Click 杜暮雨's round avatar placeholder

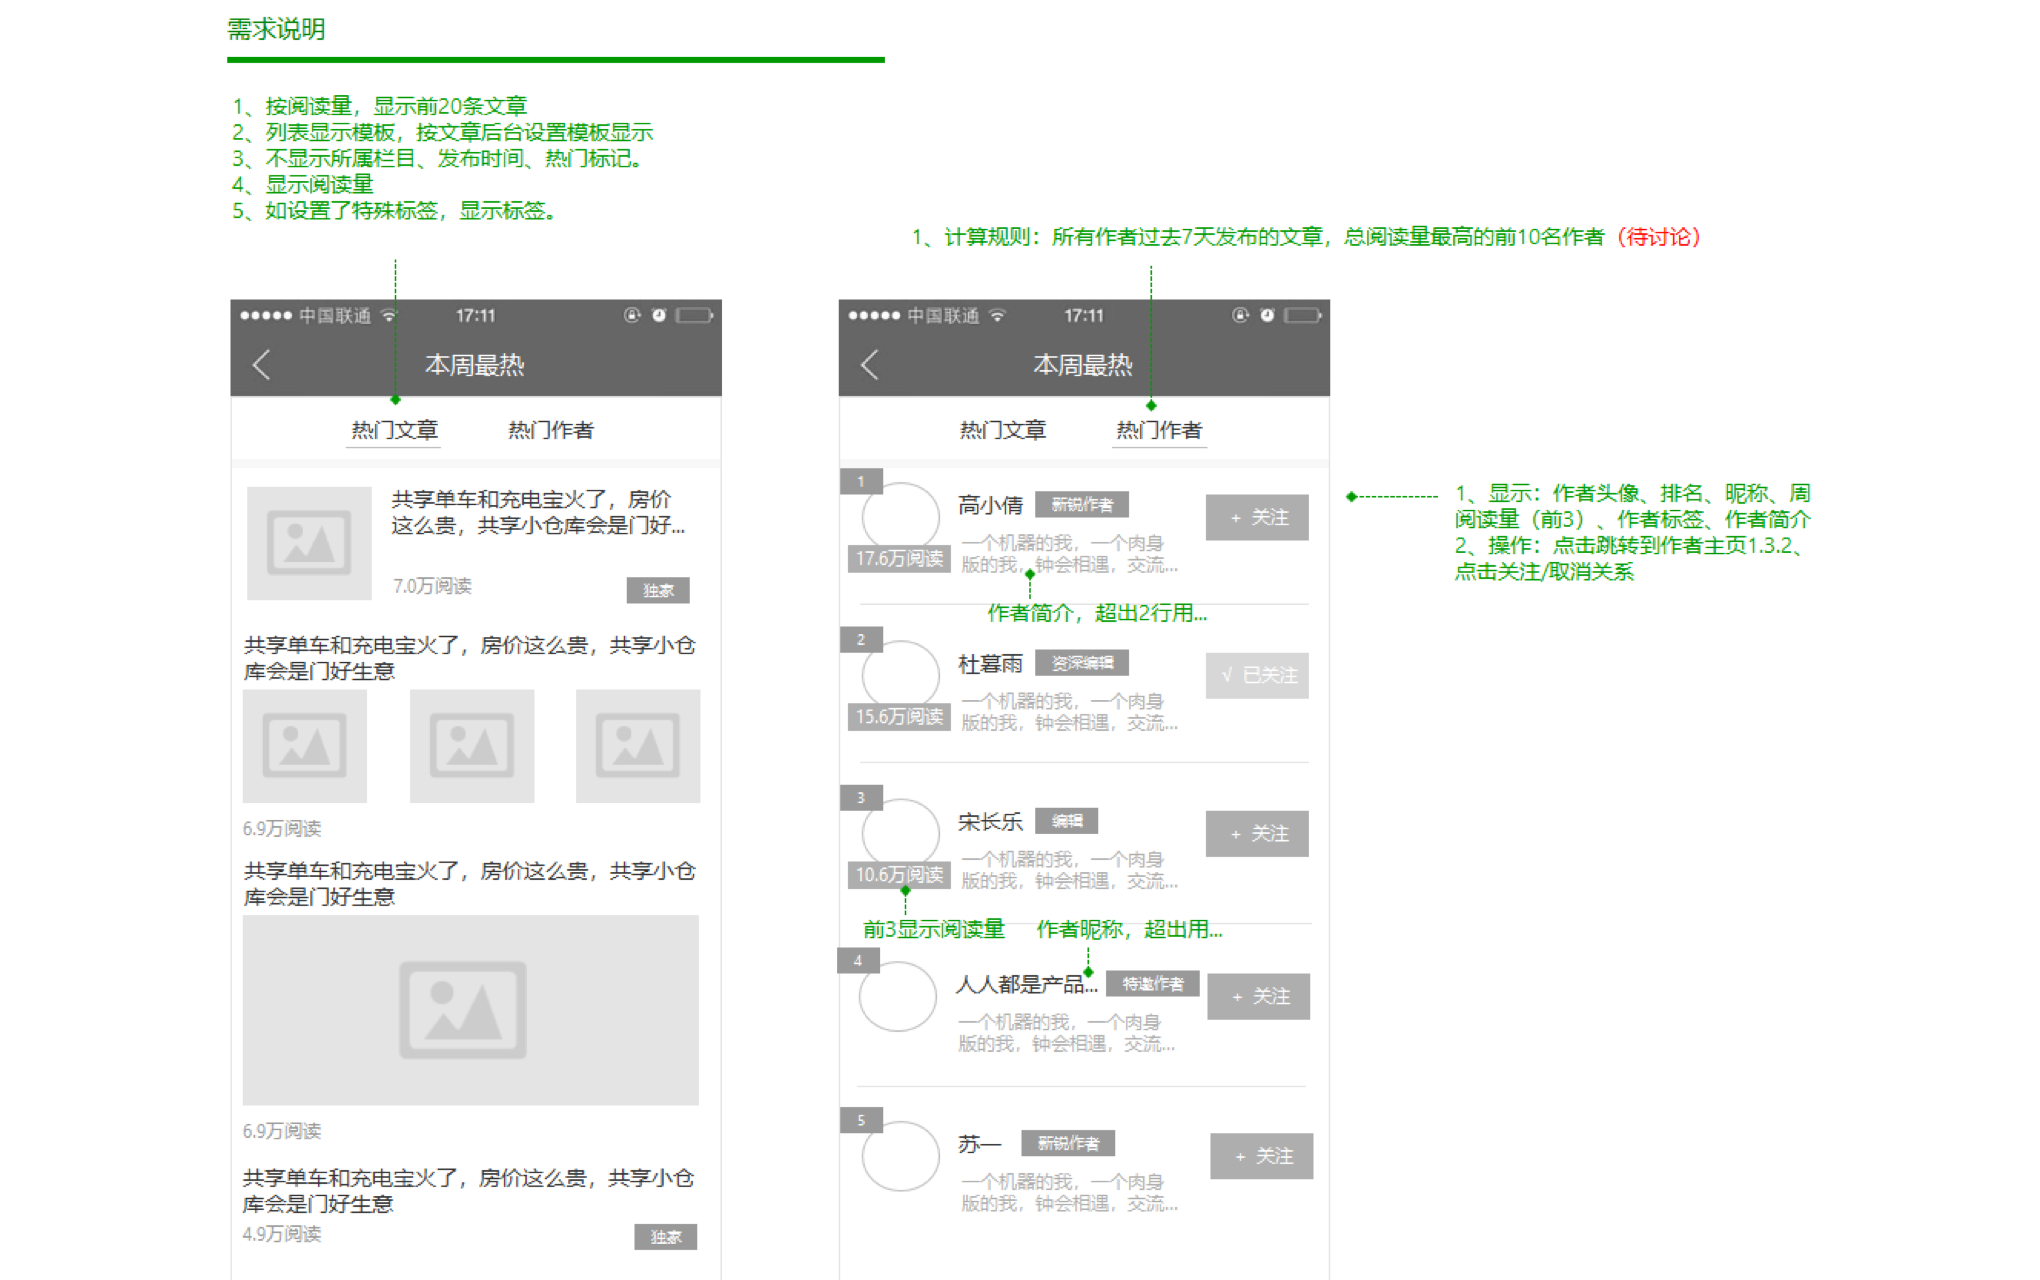click(x=900, y=675)
